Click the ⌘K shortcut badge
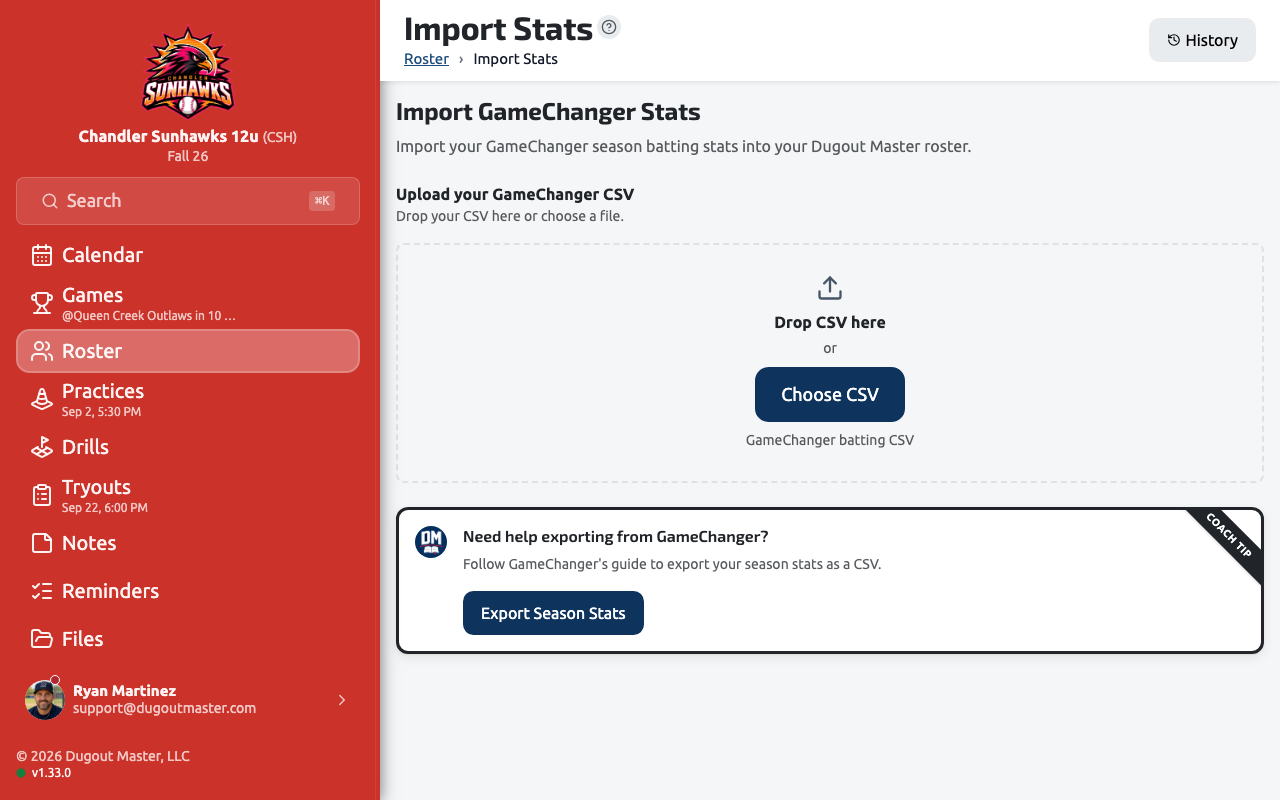The width and height of the screenshot is (1280, 800). [x=321, y=201]
